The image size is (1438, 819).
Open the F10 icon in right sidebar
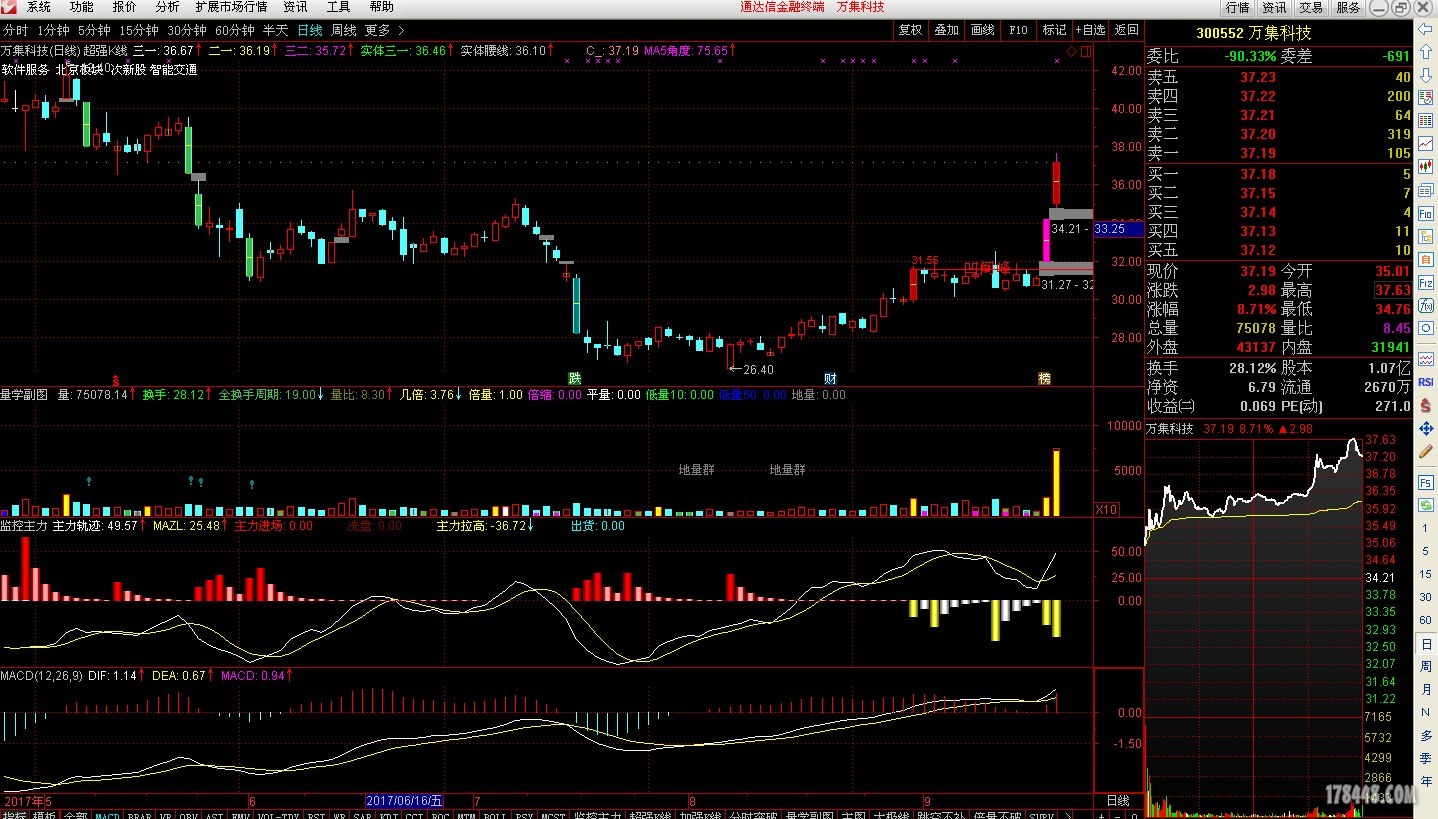(1425, 213)
